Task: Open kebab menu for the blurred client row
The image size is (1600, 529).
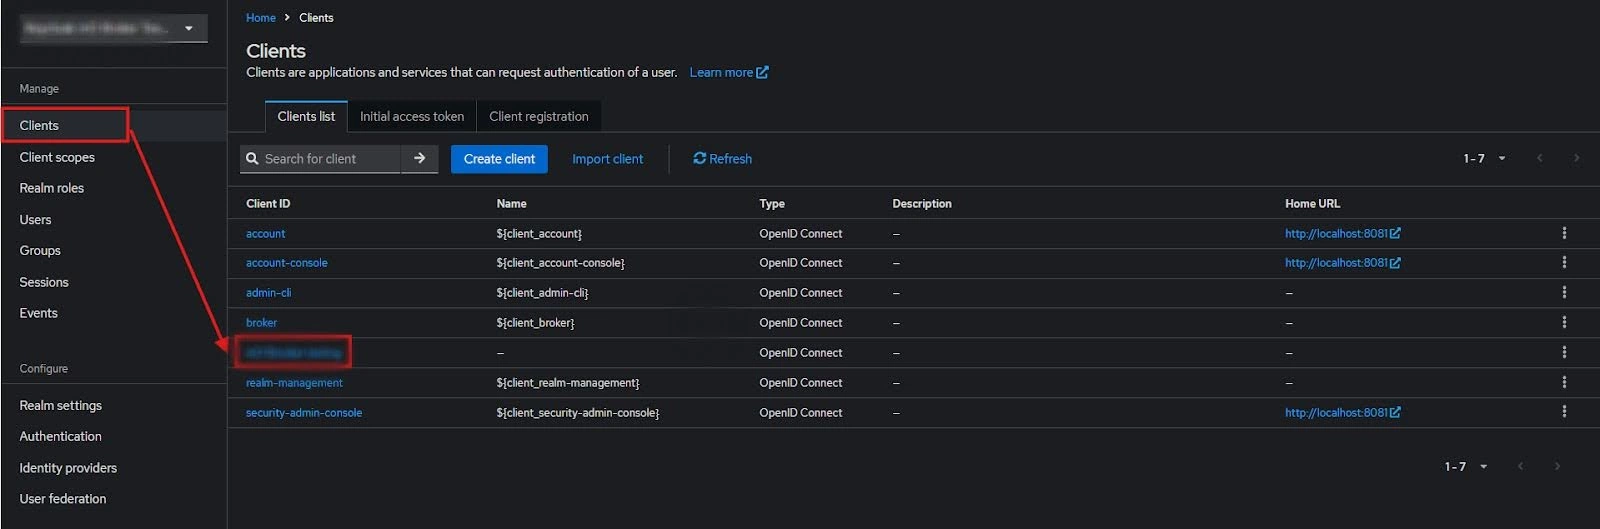Action: pos(1564,352)
